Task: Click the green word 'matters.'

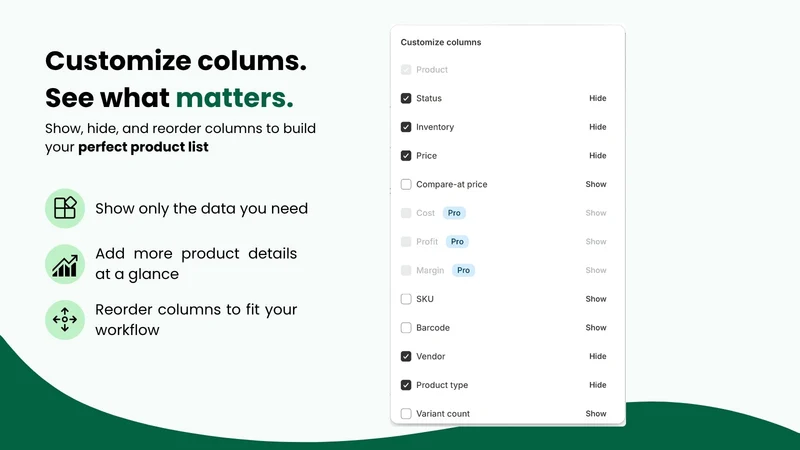Action: (235, 97)
